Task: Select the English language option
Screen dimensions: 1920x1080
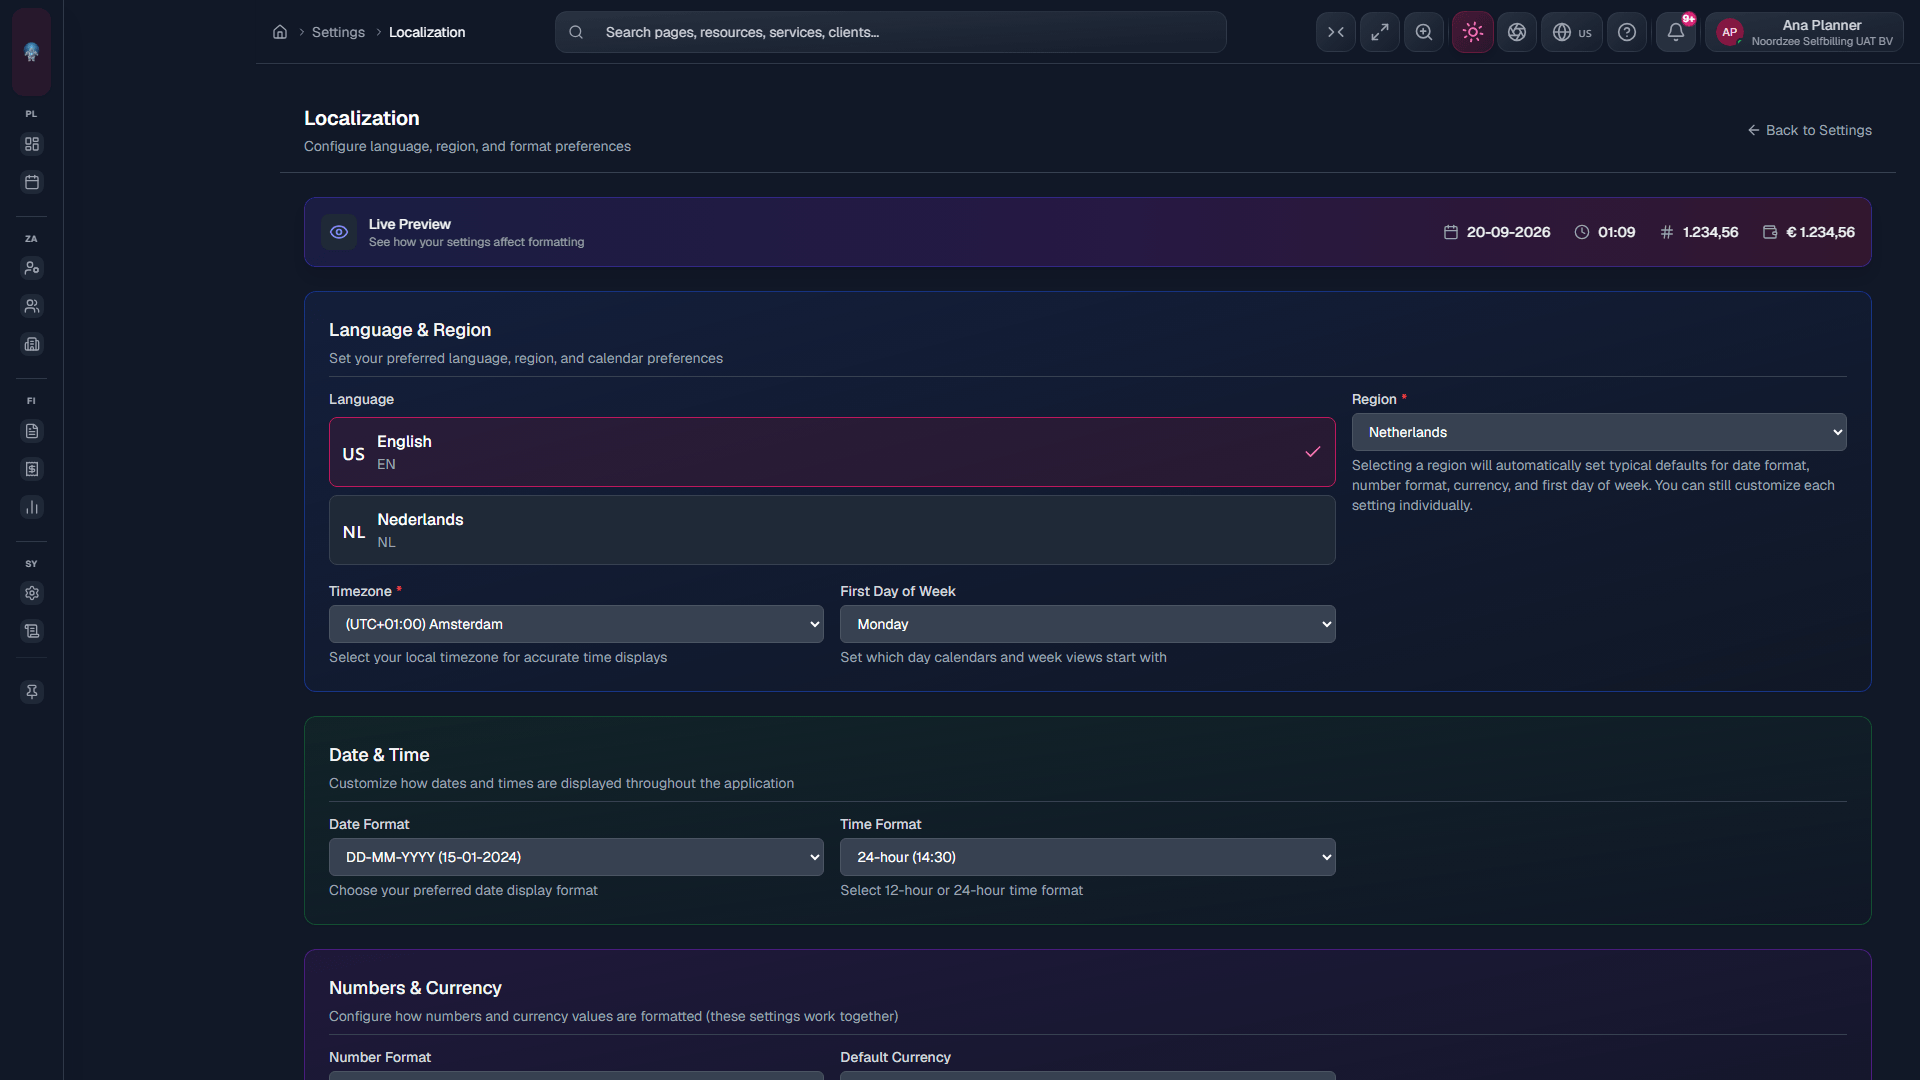Action: [832, 452]
